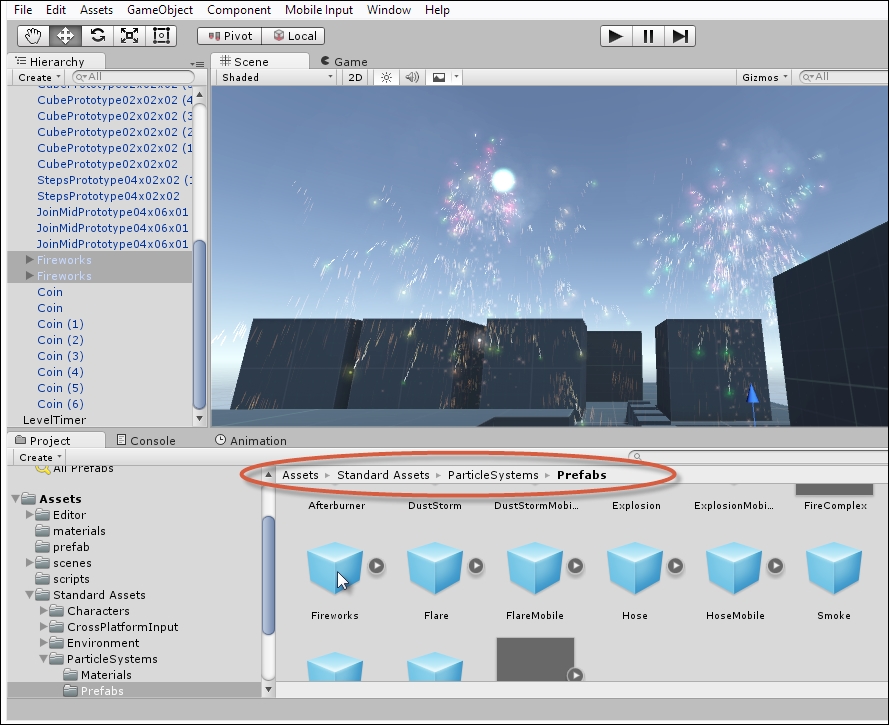Switch to the Game tab
The width and height of the screenshot is (889, 725).
coord(343,61)
